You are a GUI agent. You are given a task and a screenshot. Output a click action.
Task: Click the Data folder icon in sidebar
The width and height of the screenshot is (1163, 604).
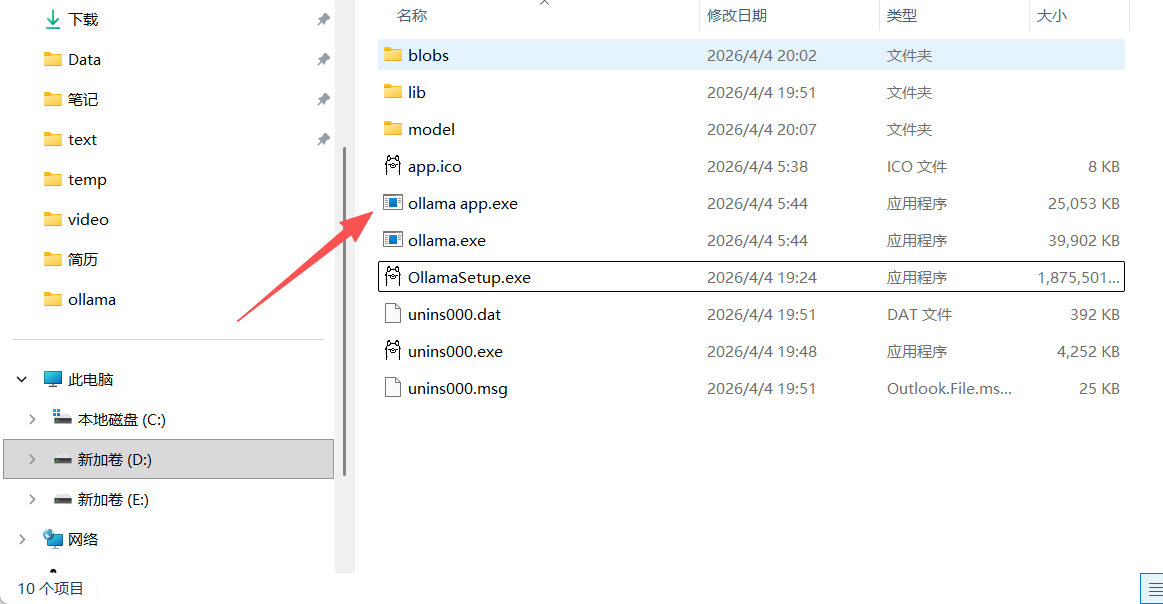[x=53, y=59]
